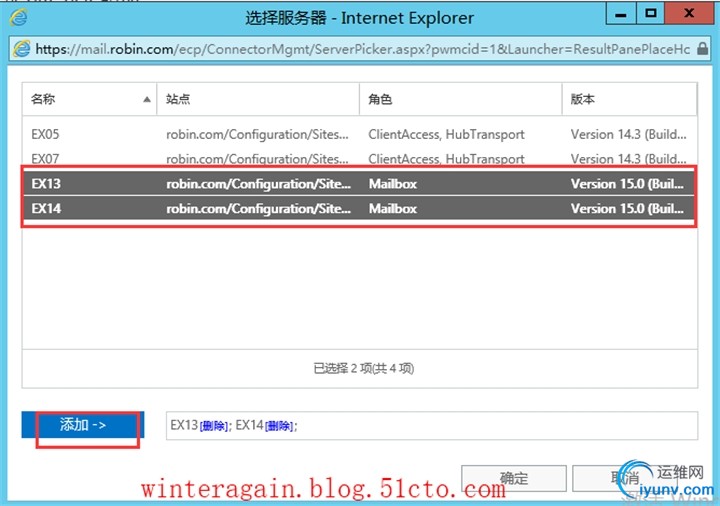Select the EX05 server row
The width and height of the screenshot is (720, 506).
[x=360, y=135]
